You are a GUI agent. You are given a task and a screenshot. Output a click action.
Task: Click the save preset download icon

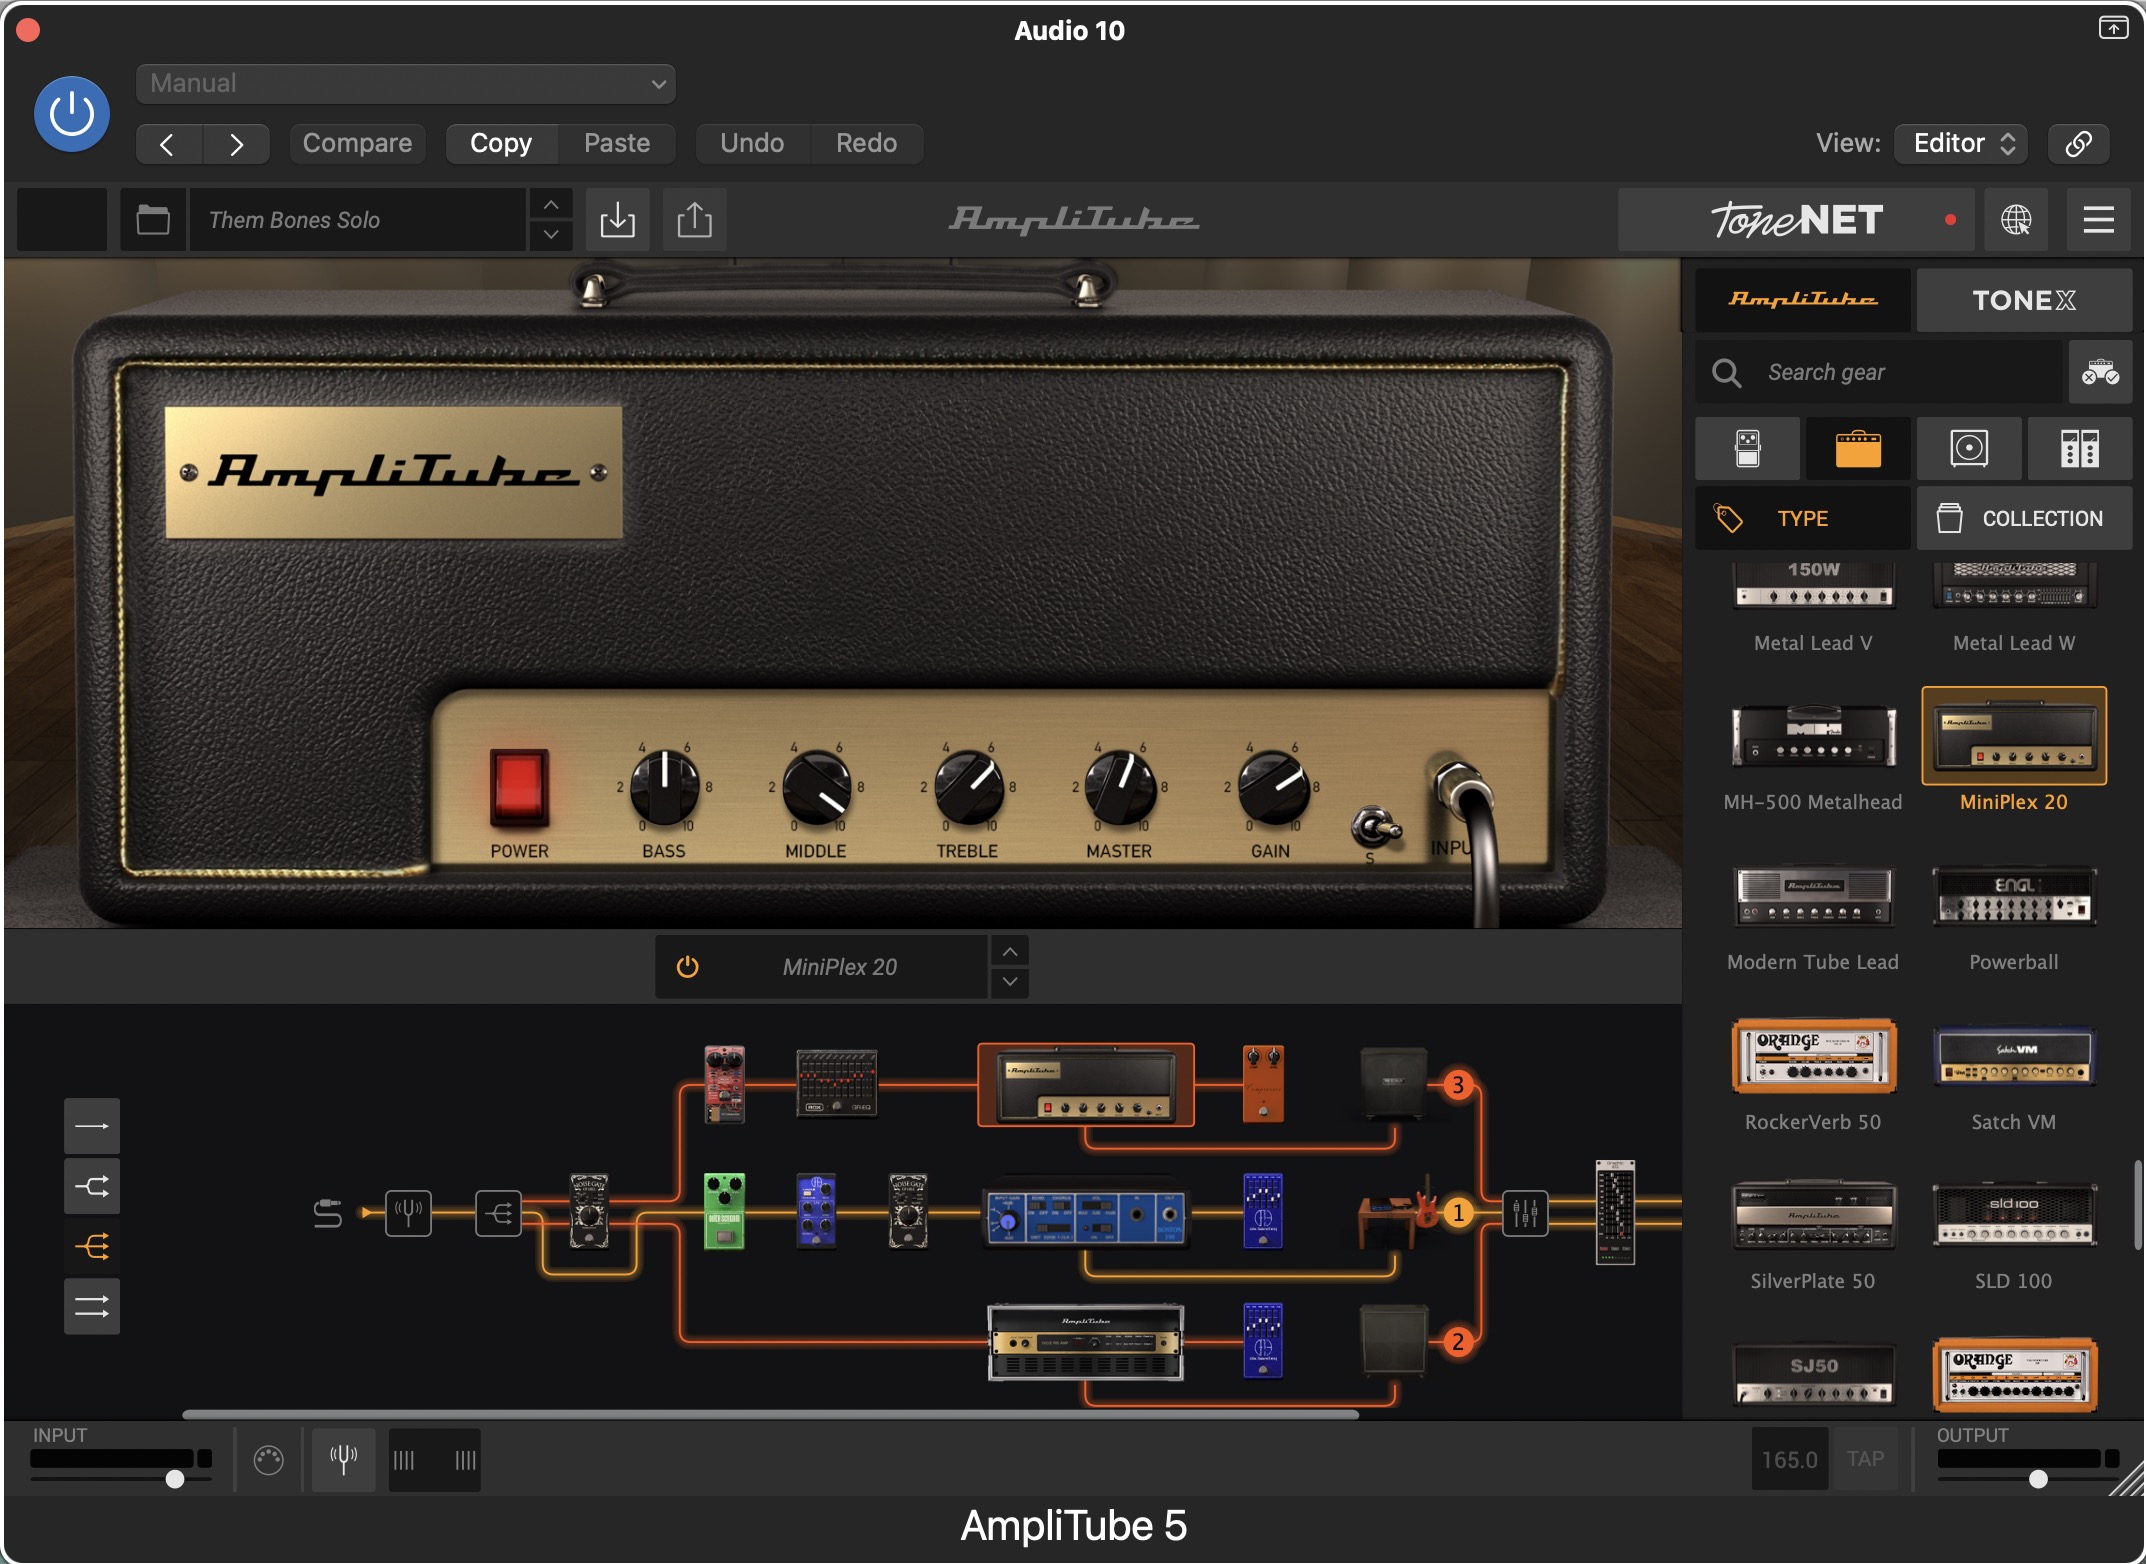click(x=617, y=220)
